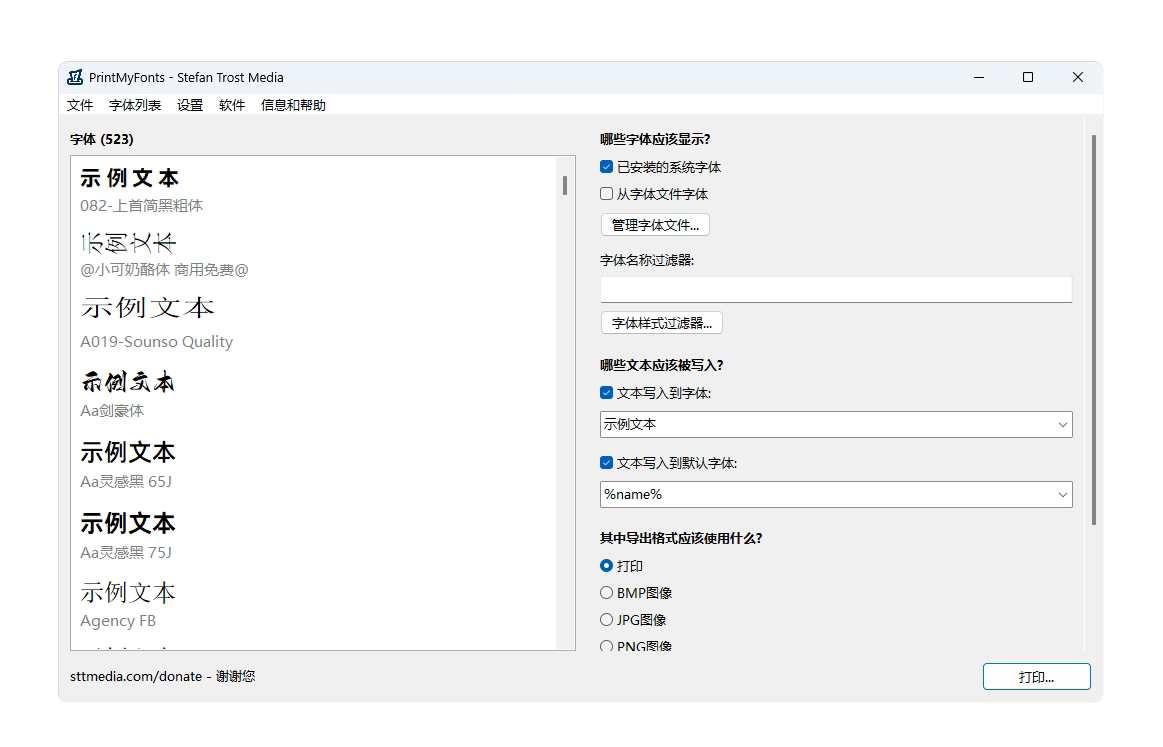The width and height of the screenshot is (1163, 747).
Task: Toggle 文本写入到默认字体 checkbox
Action: (x=607, y=463)
